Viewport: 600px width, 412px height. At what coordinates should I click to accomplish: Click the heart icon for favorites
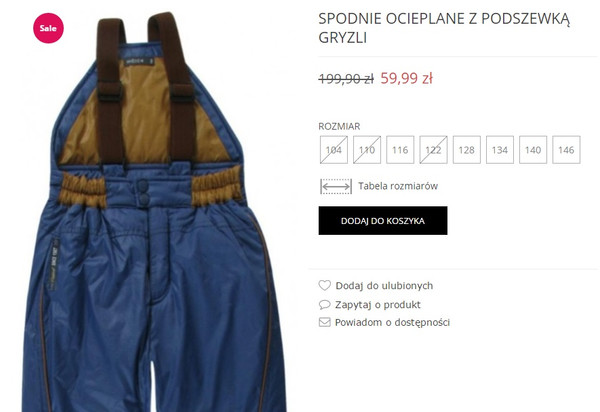point(324,285)
